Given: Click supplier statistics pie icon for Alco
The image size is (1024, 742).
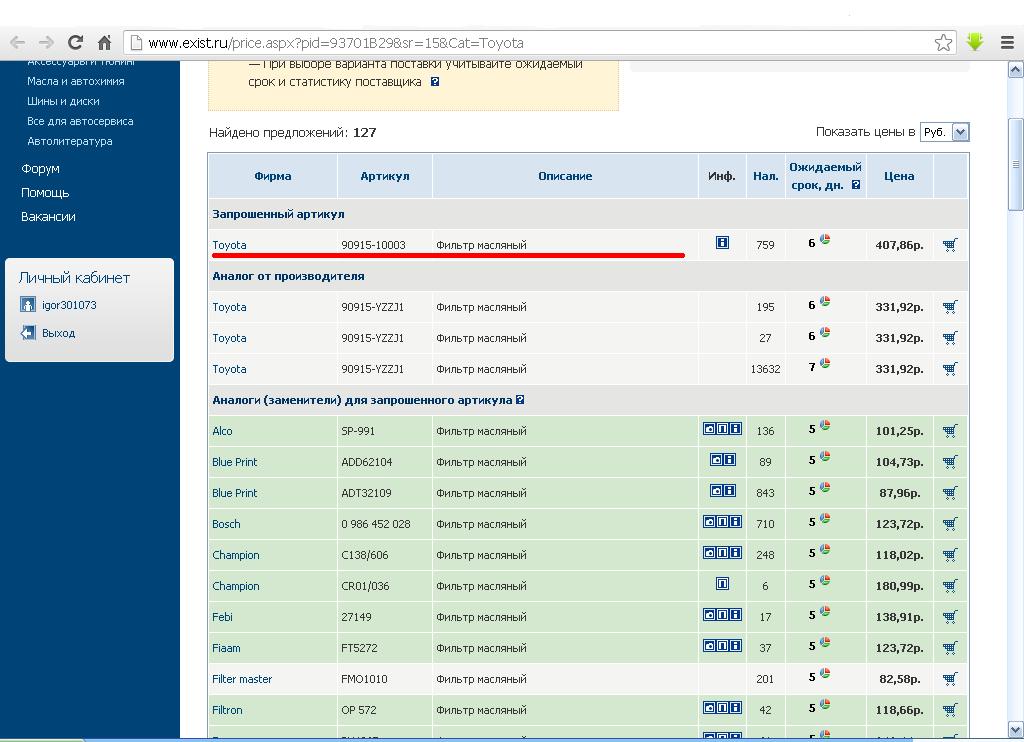Looking at the screenshot, I should click(825, 425).
